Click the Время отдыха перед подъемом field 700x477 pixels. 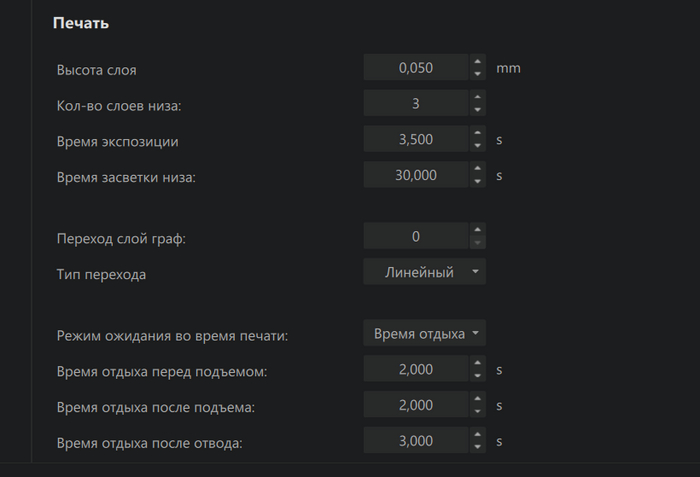[415, 370]
